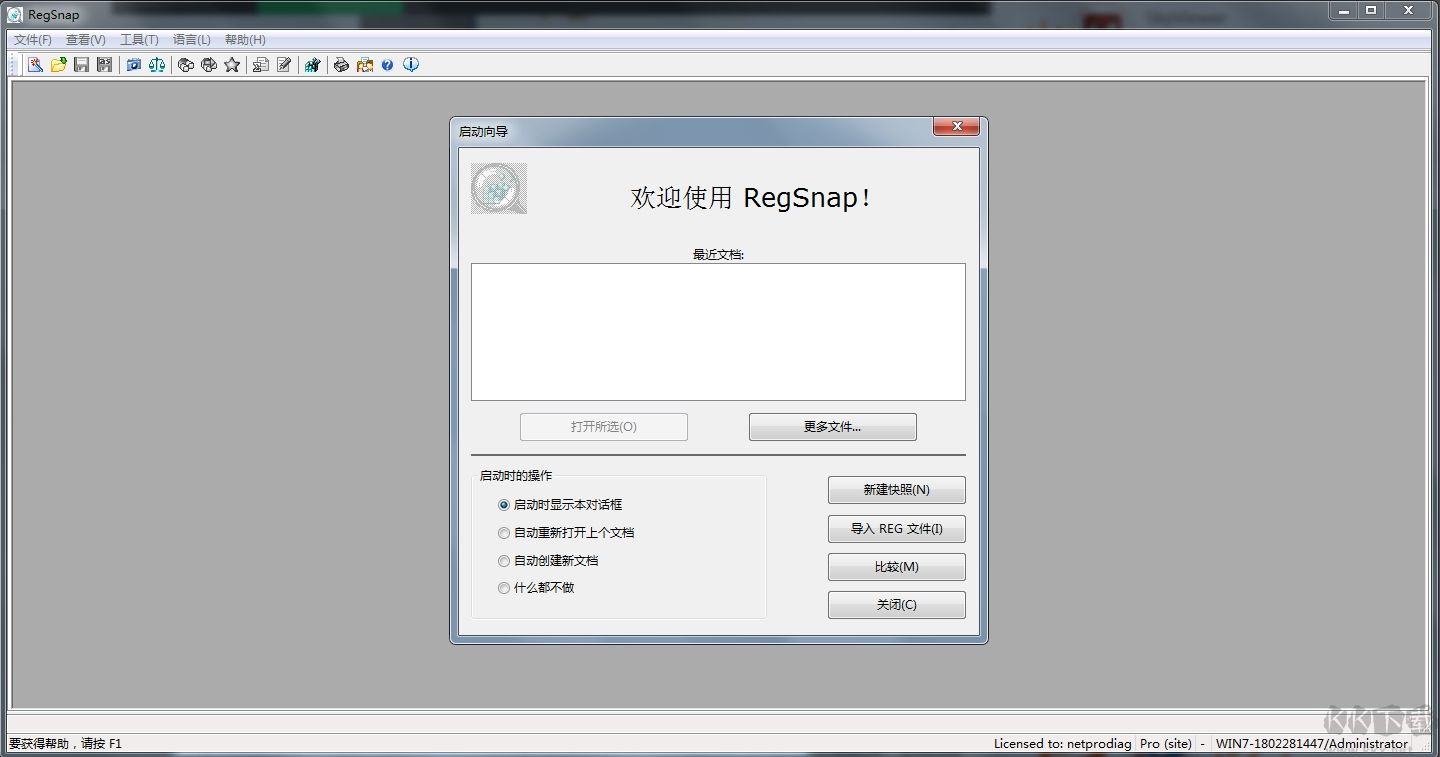Image resolution: width=1440 pixels, height=757 pixels.
Task: Open the Print icon in the toolbar
Action: click(x=342, y=64)
